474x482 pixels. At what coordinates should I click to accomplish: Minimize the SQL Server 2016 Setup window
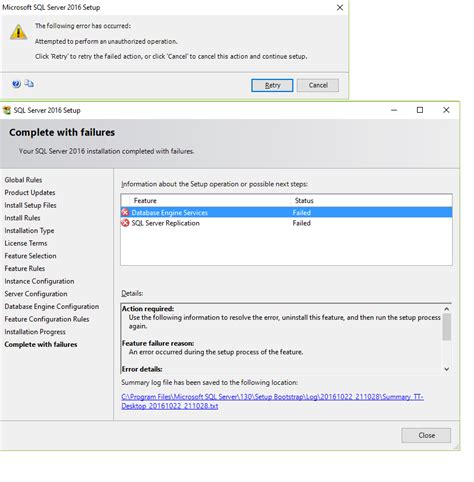coord(394,110)
